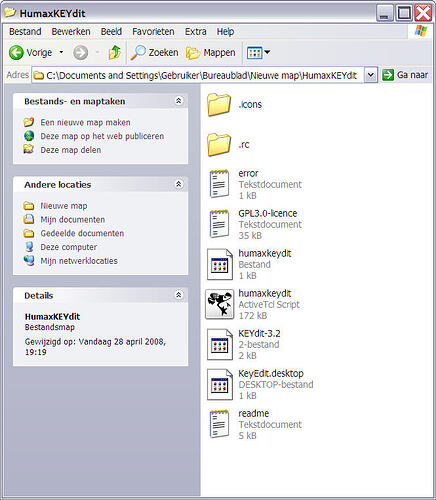
Task: Open the address bar dropdown arrow
Action: click(x=371, y=75)
